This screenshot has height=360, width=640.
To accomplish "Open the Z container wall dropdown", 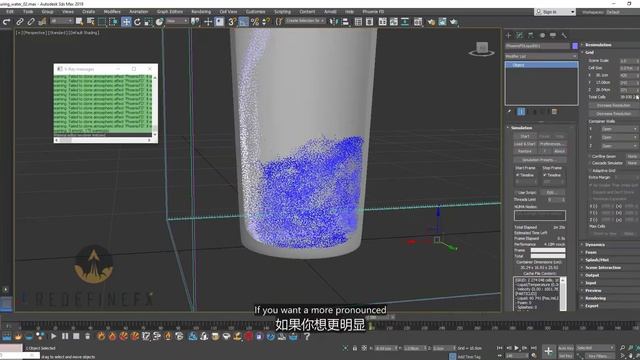I will coord(619,146).
